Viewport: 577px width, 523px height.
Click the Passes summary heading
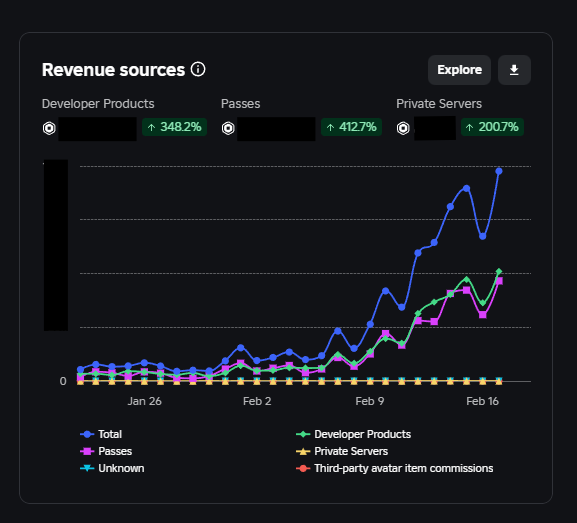241,104
